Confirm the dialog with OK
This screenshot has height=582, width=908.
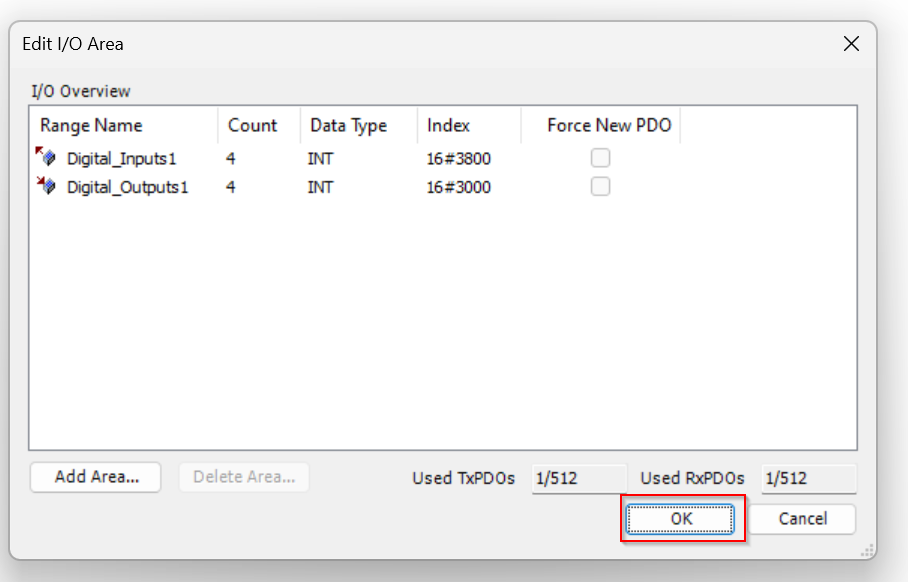(x=680, y=518)
